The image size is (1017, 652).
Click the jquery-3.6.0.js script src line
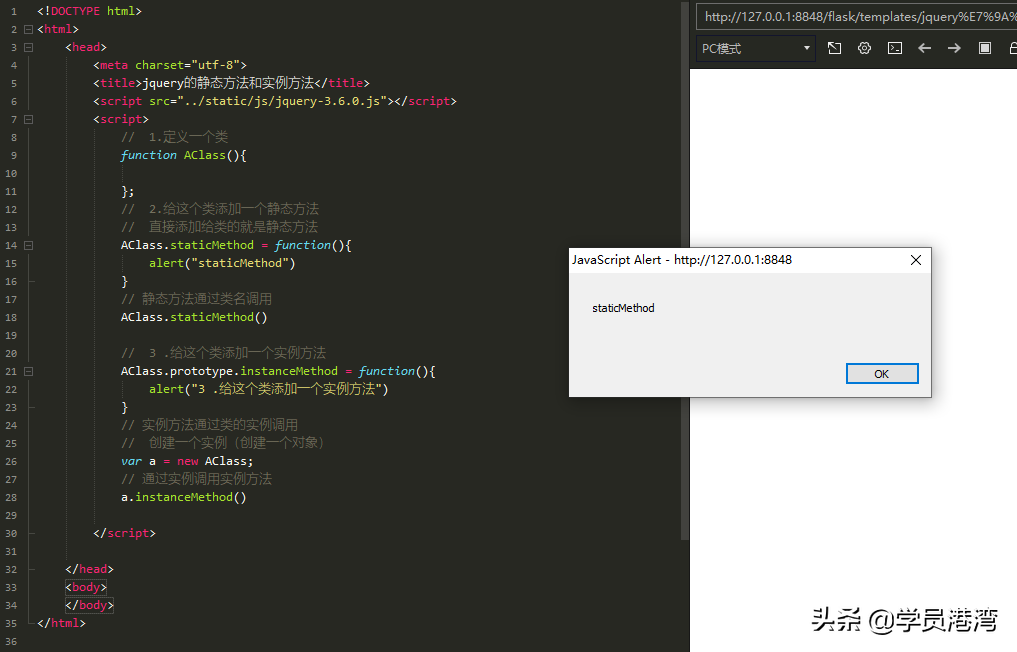tap(275, 101)
